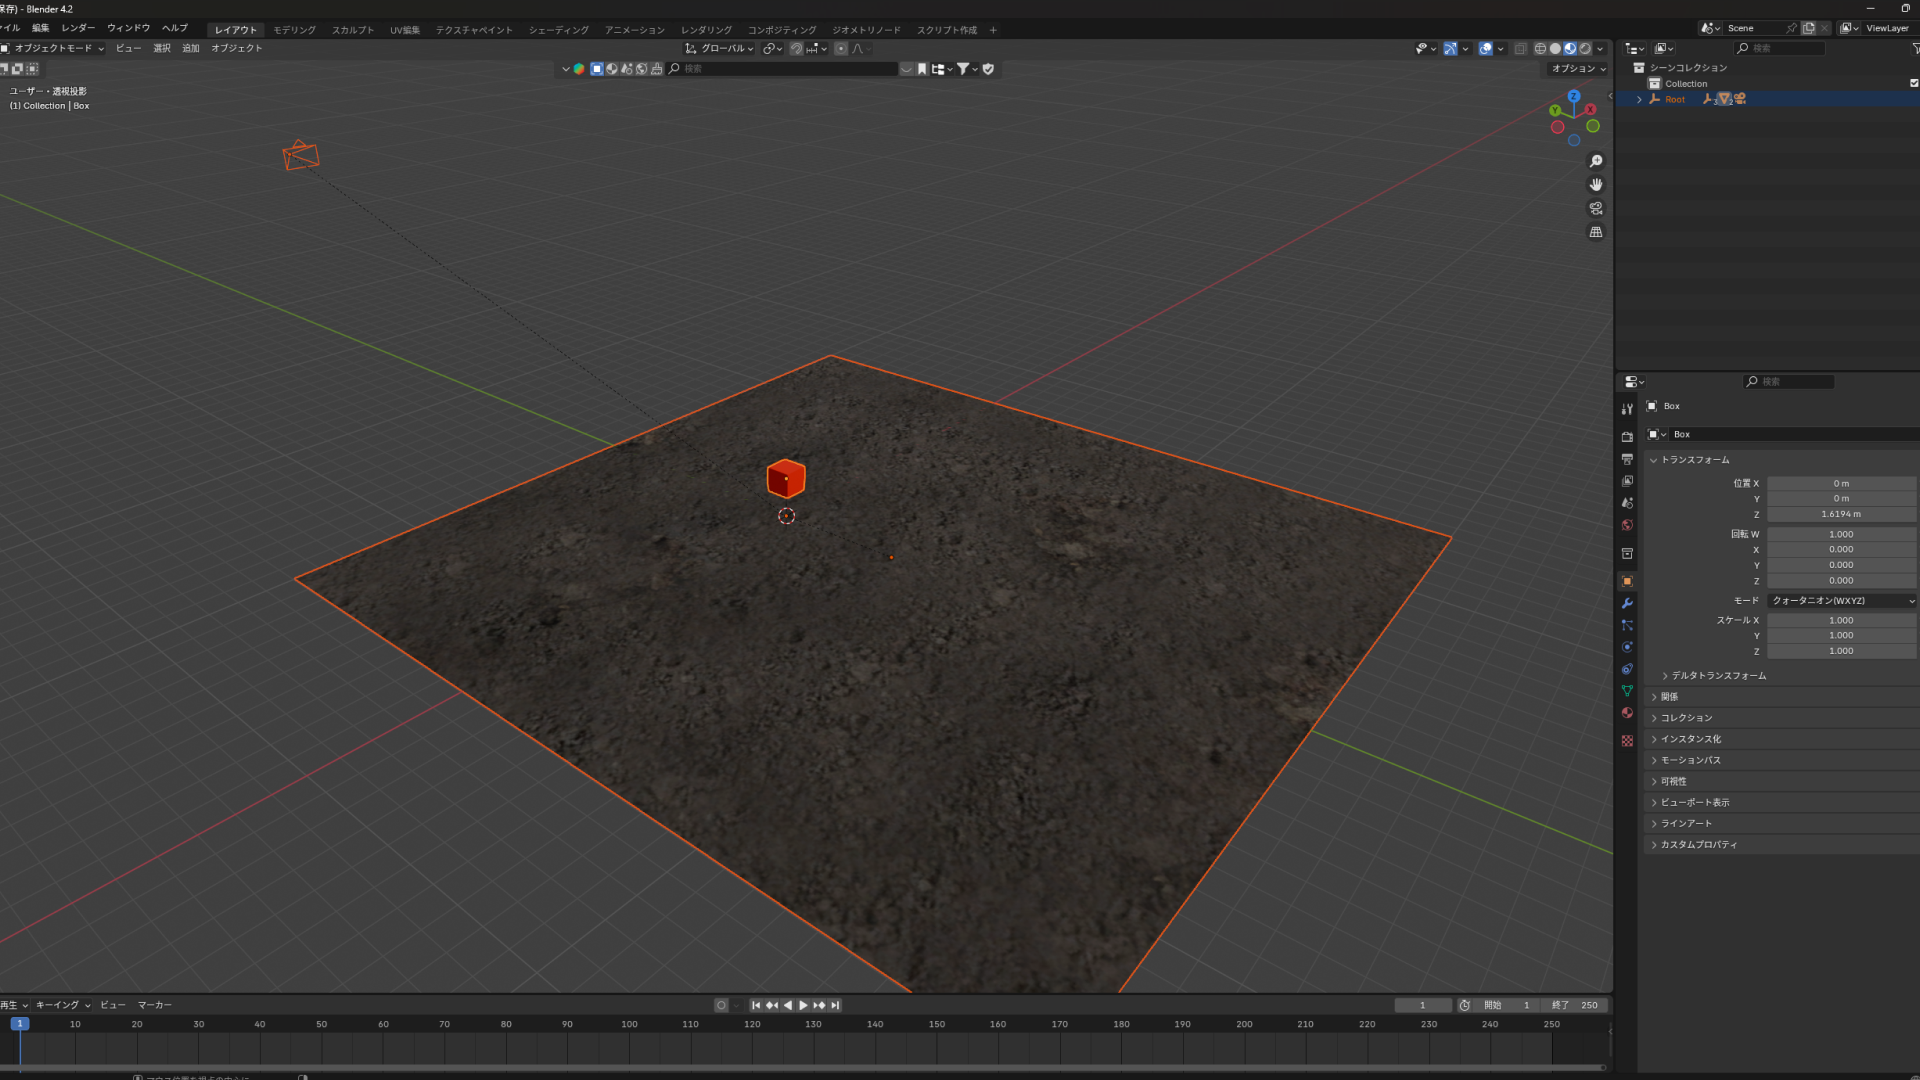
Task: Switch to the アニメーション workspace tab
Action: tap(634, 30)
